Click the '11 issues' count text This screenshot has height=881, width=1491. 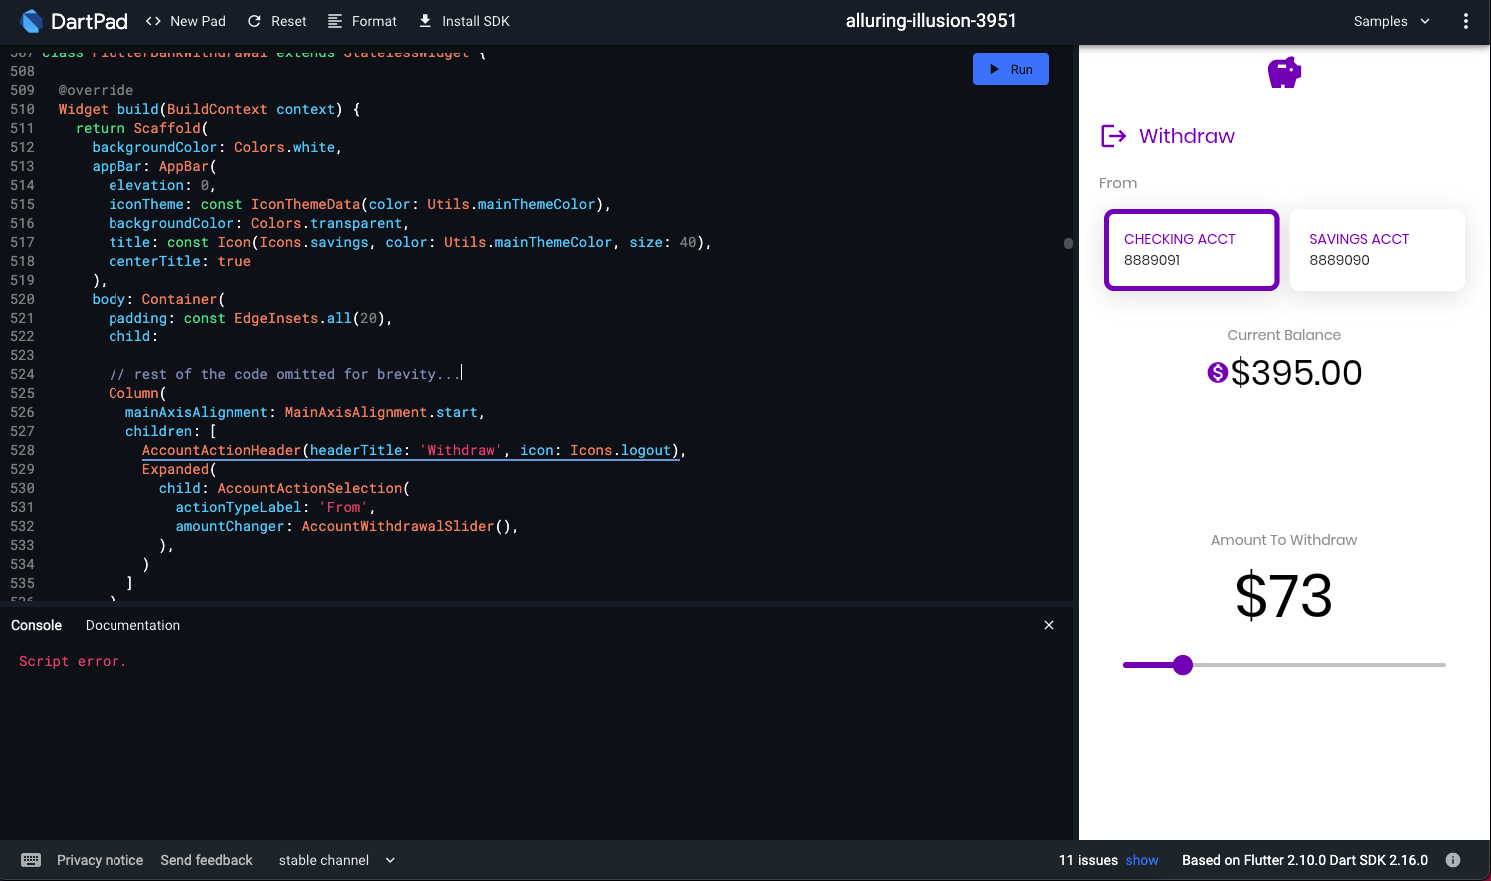click(x=1088, y=860)
